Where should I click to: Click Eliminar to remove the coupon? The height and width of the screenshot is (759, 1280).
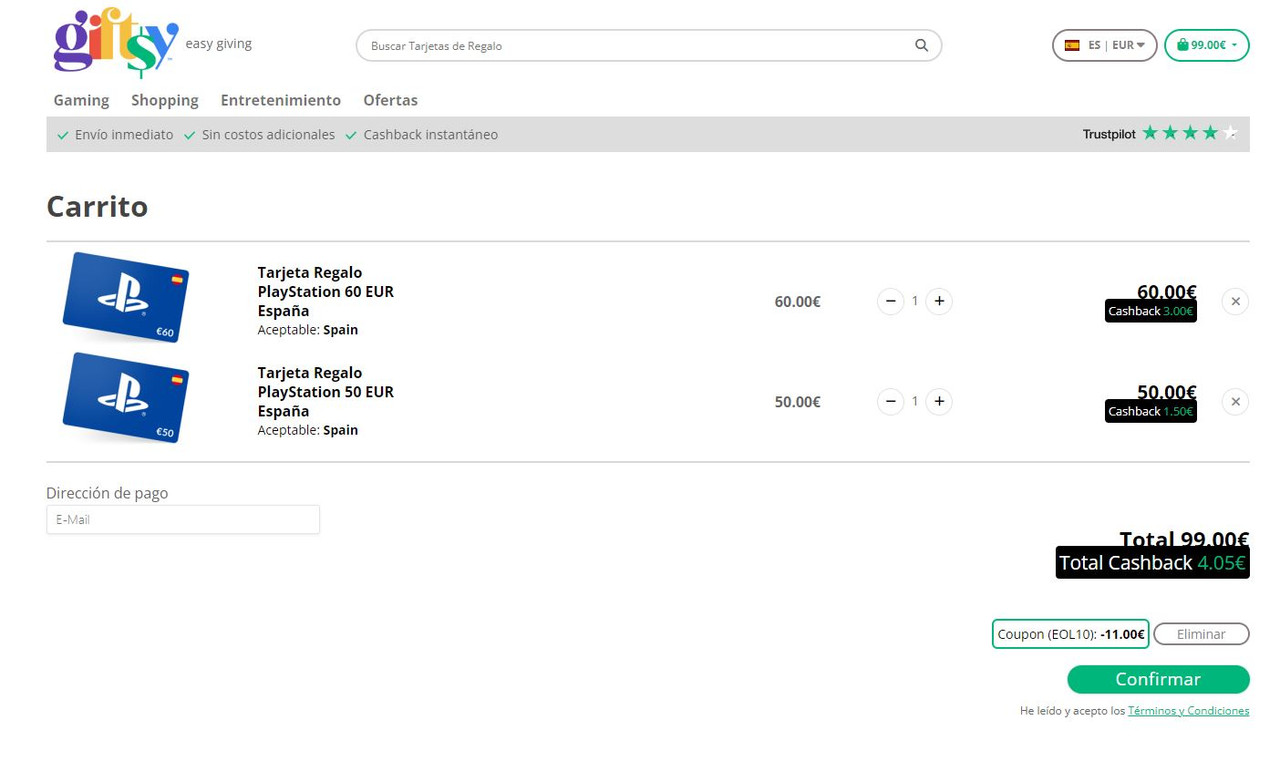pos(1201,634)
